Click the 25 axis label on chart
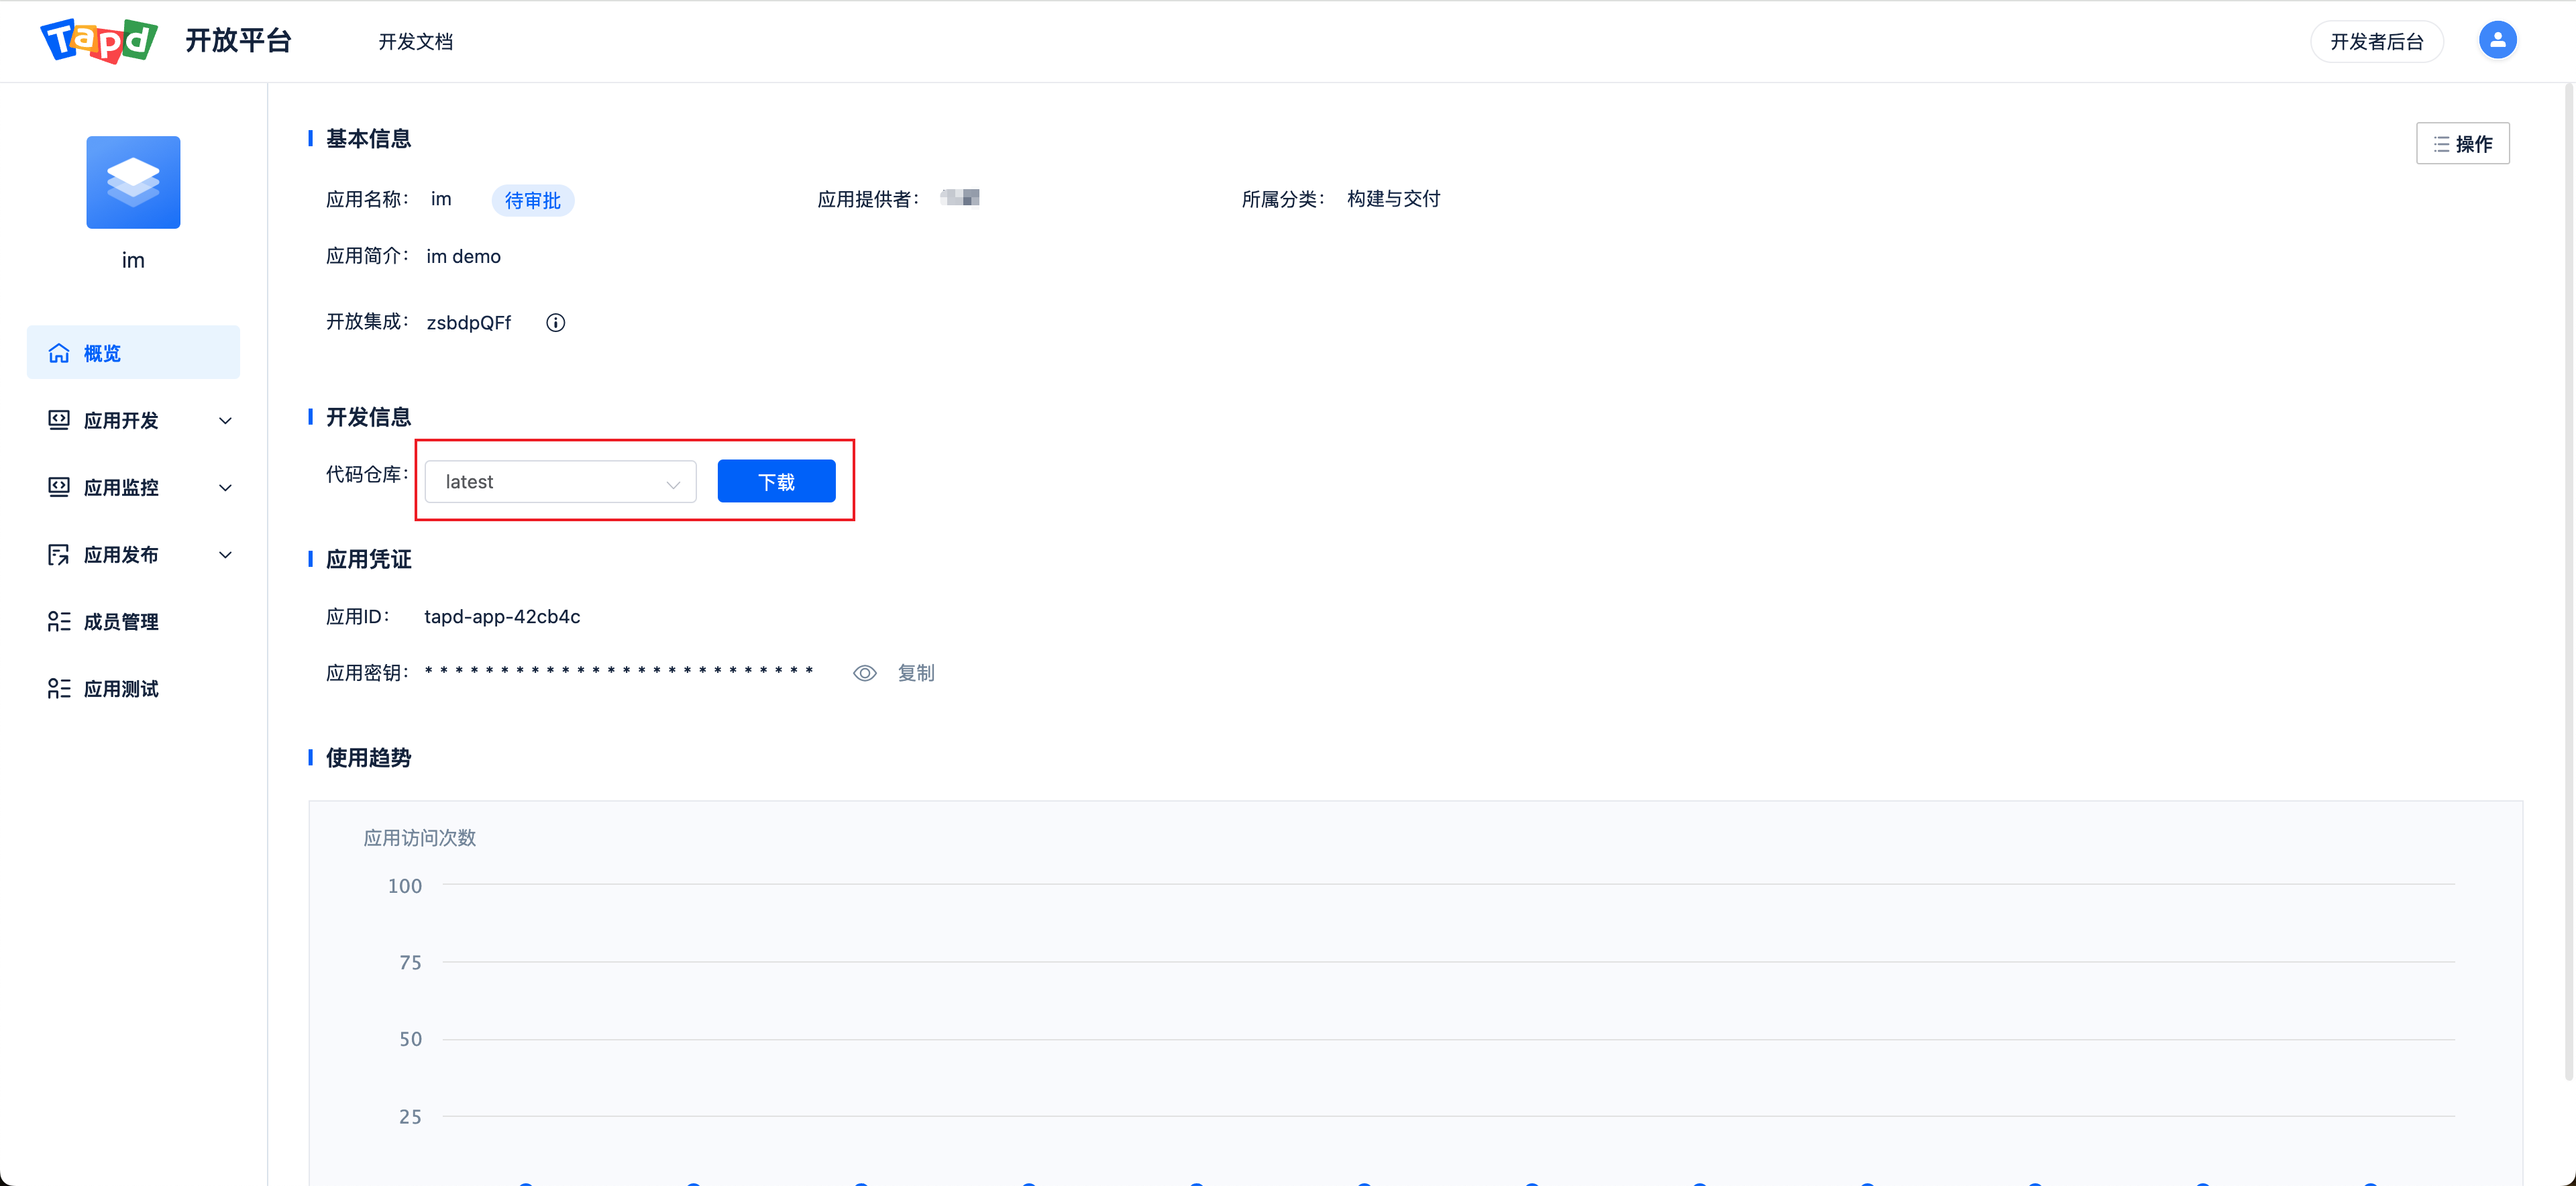Image resolution: width=2576 pixels, height=1186 pixels. 410,1116
